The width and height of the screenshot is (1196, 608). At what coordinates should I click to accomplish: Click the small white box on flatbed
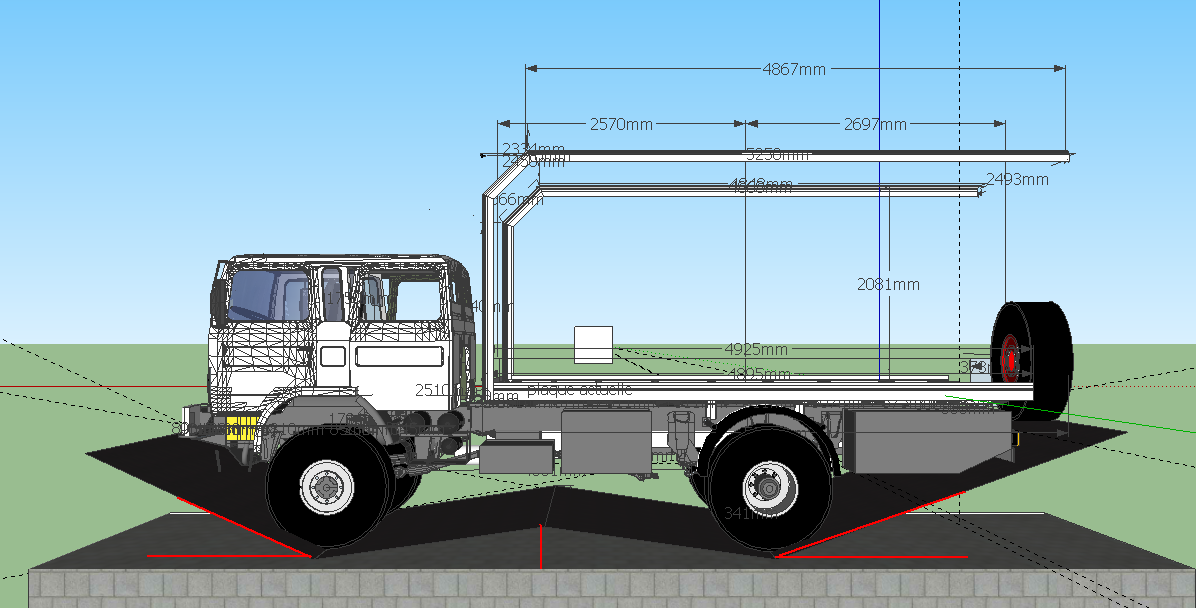(593, 344)
